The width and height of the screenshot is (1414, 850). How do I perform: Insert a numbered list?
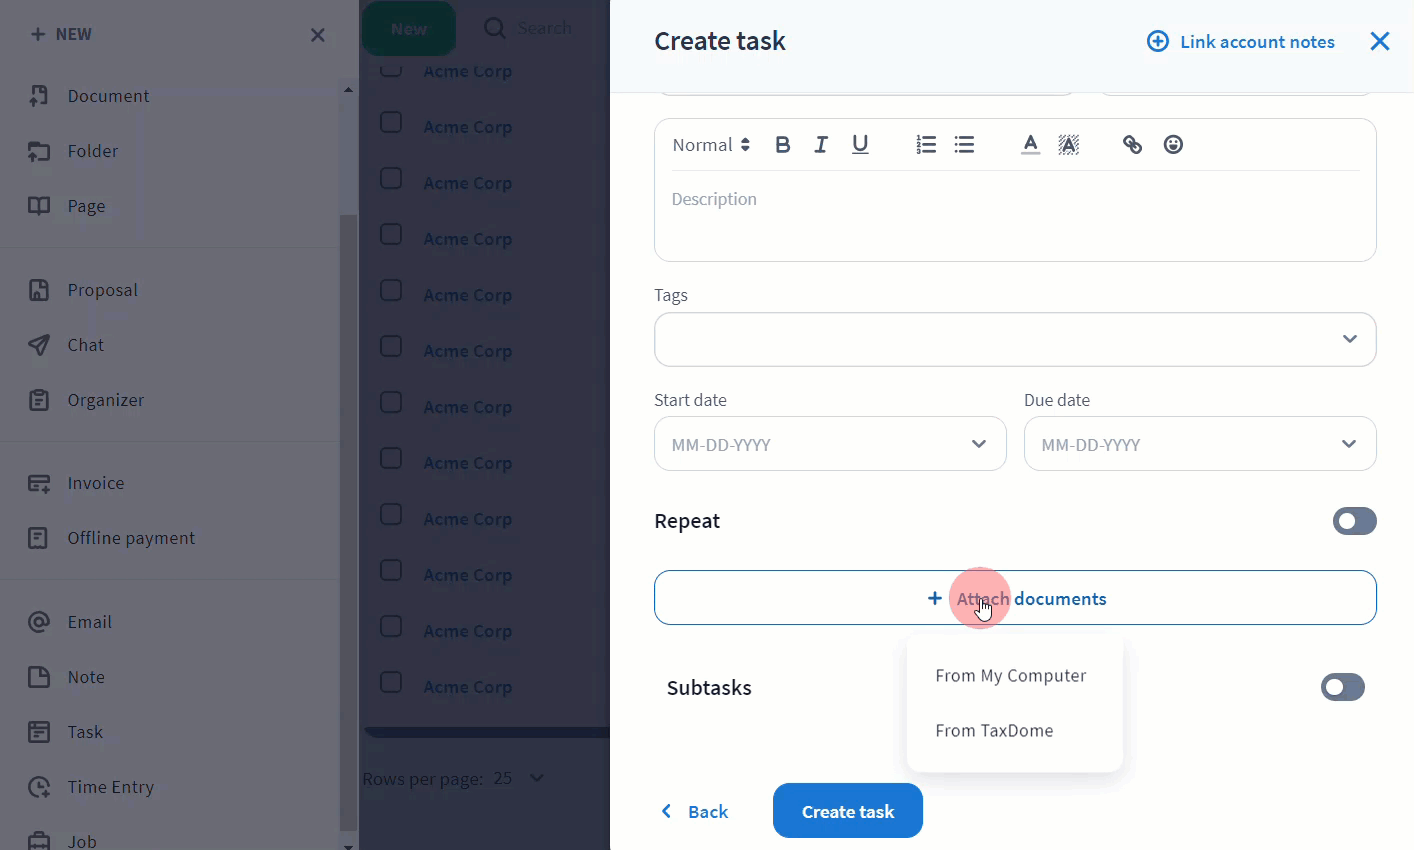pos(926,145)
